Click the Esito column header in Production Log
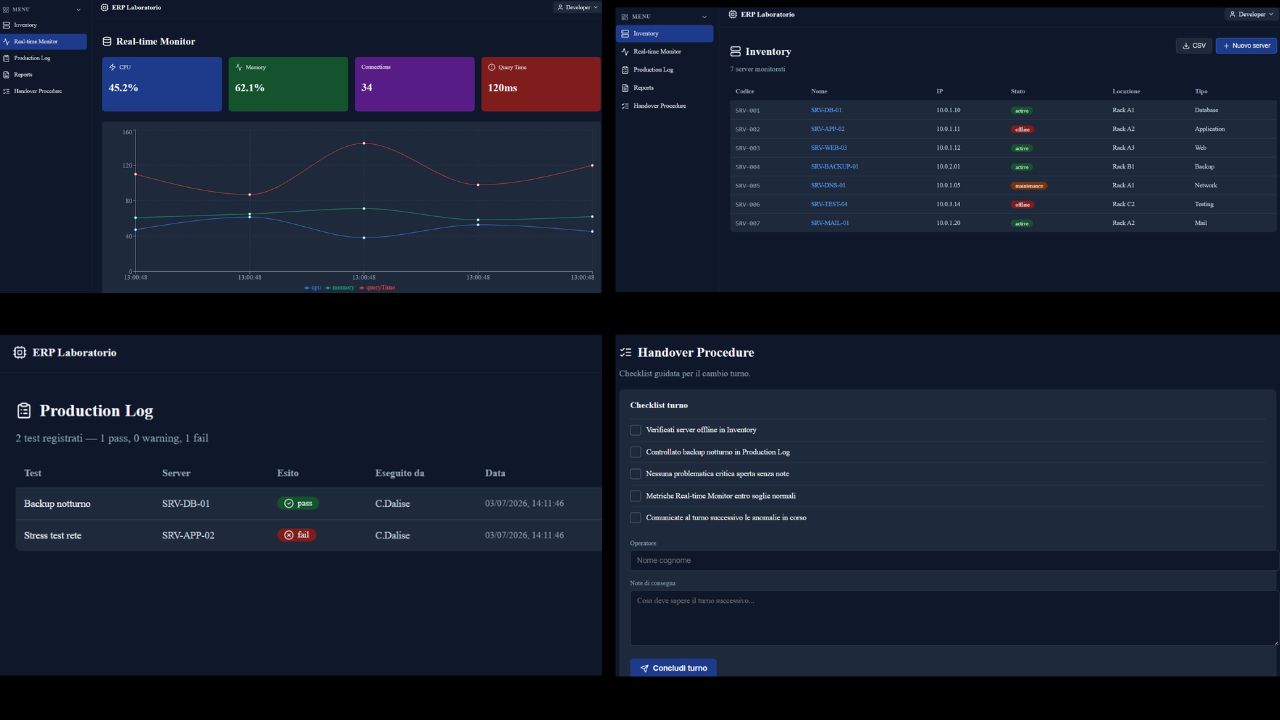This screenshot has width=1280, height=720. coord(288,473)
